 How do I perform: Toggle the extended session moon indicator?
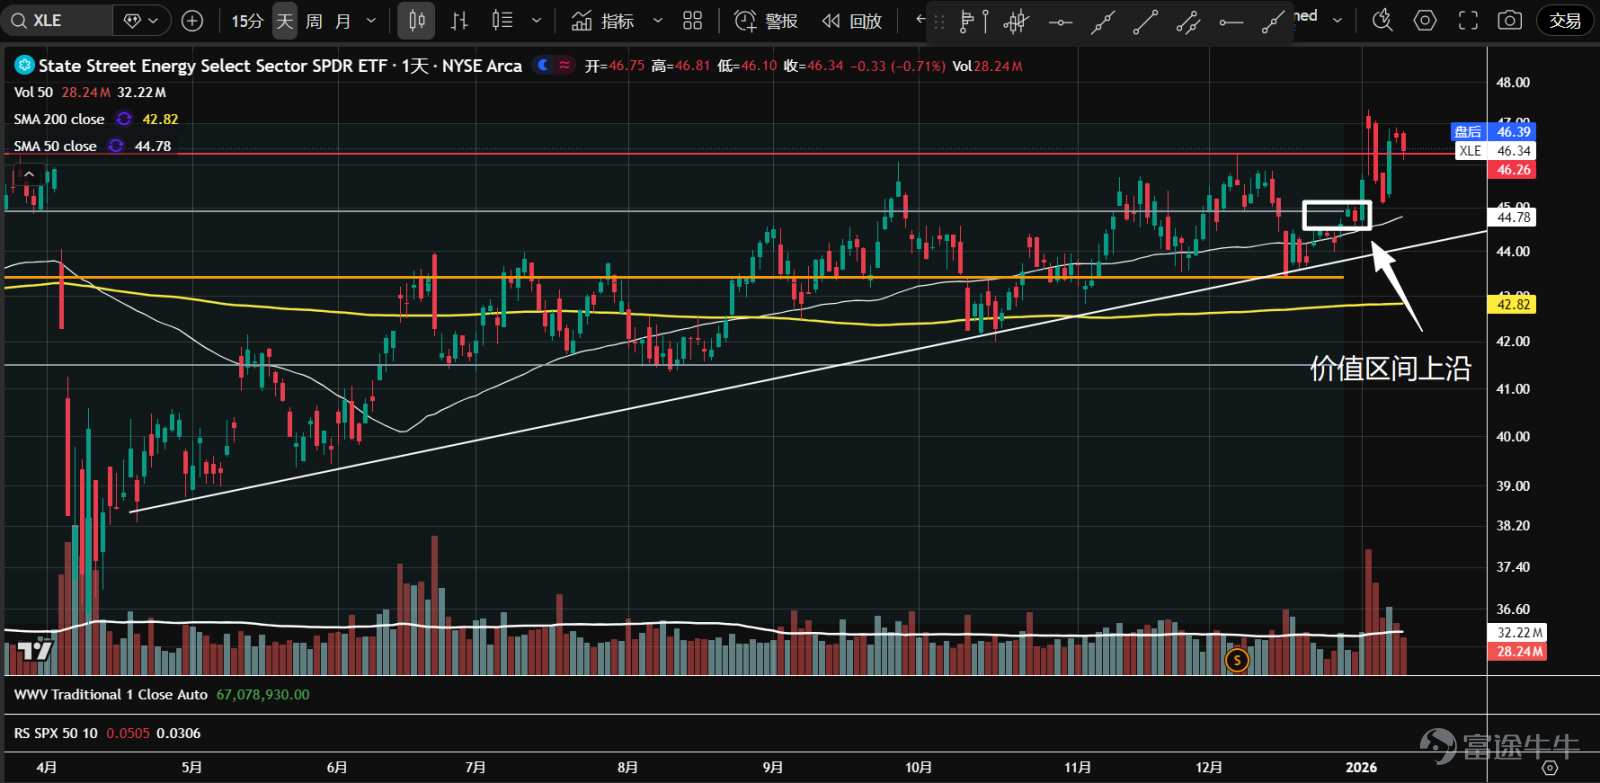point(543,65)
